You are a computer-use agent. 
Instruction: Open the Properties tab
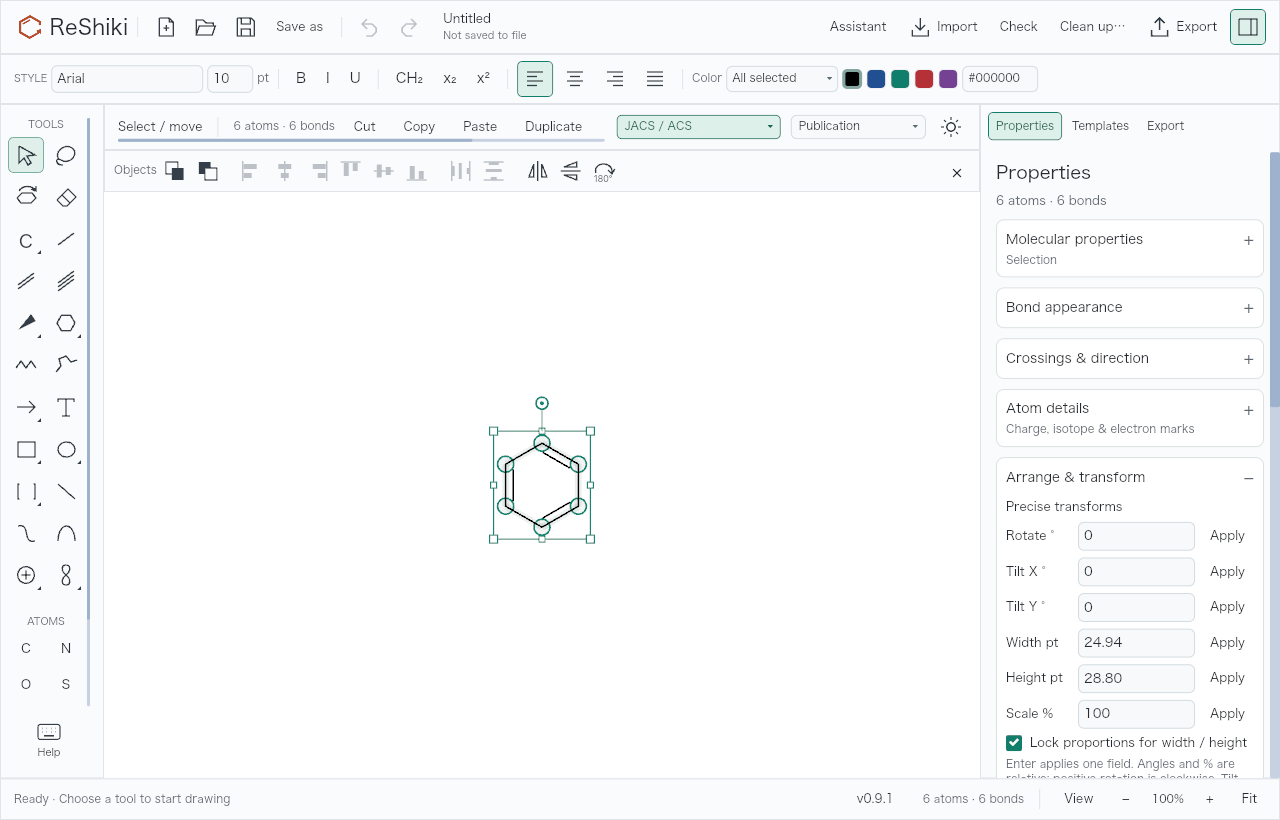[1025, 126]
